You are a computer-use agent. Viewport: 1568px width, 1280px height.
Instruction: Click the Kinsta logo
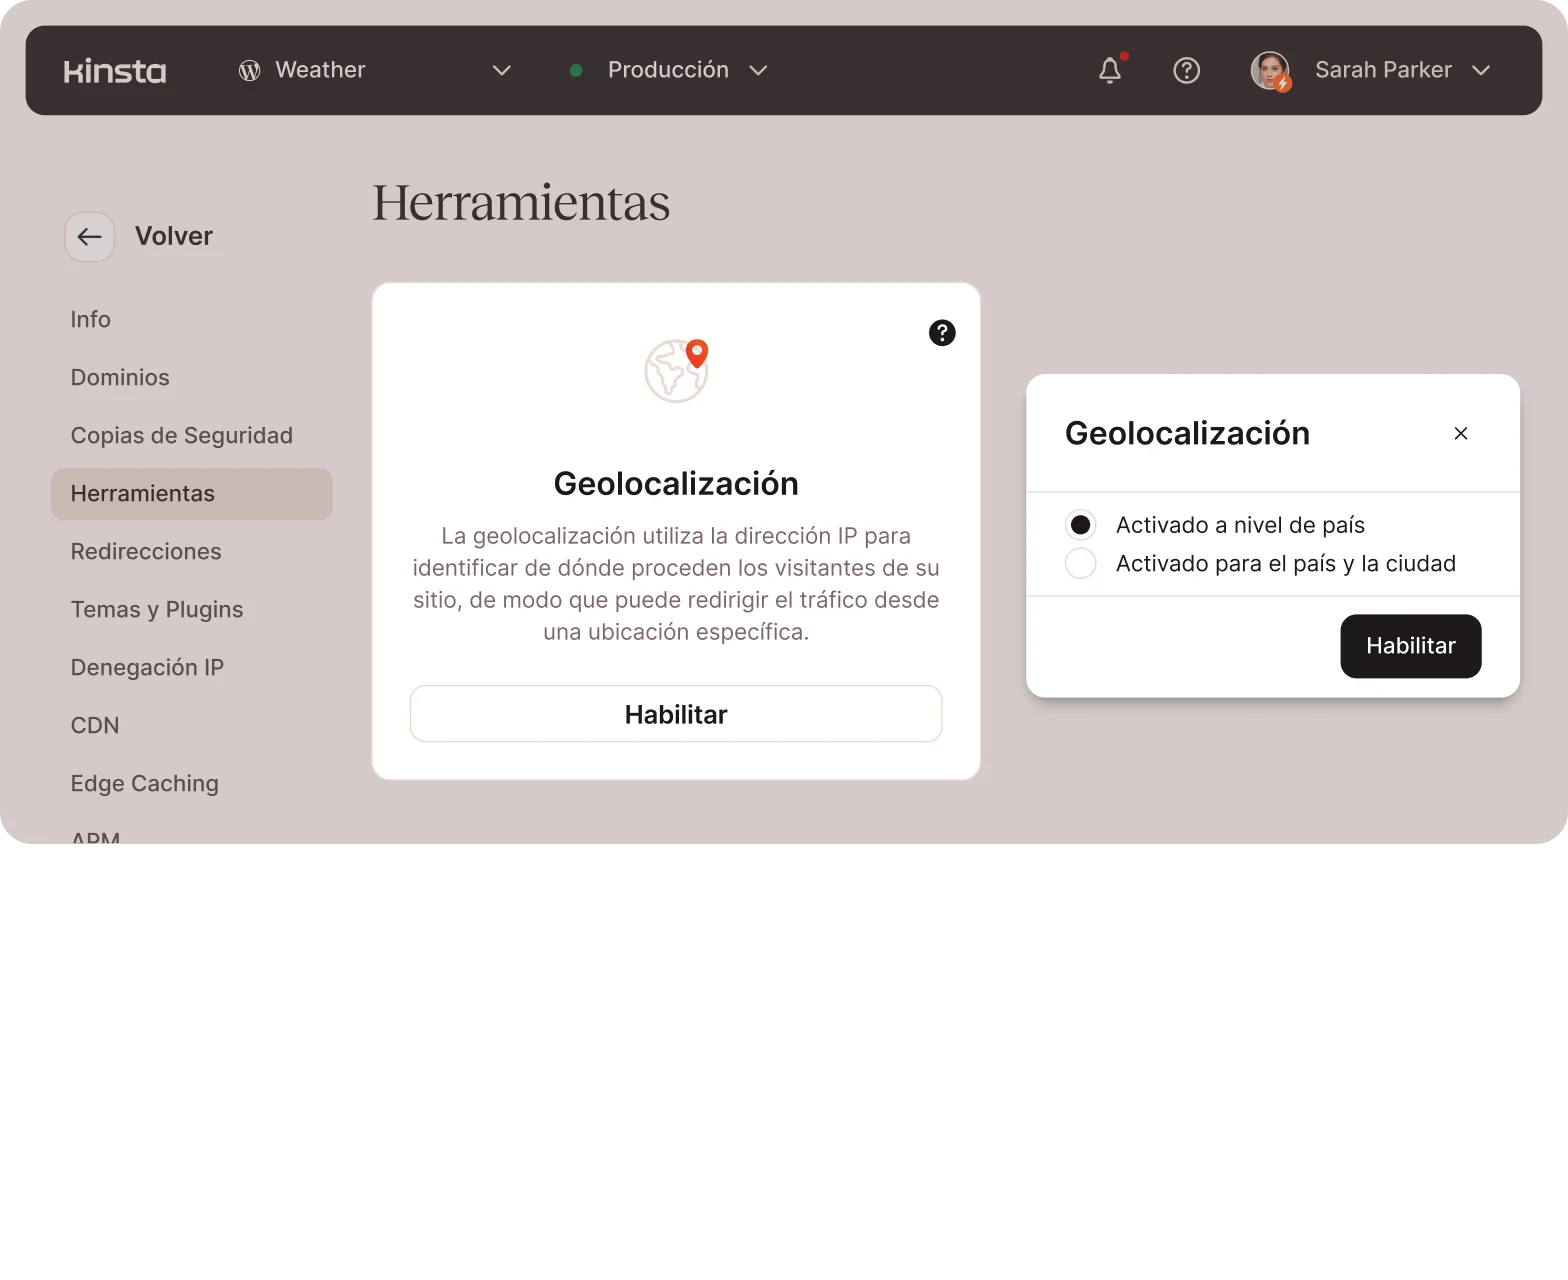[115, 71]
